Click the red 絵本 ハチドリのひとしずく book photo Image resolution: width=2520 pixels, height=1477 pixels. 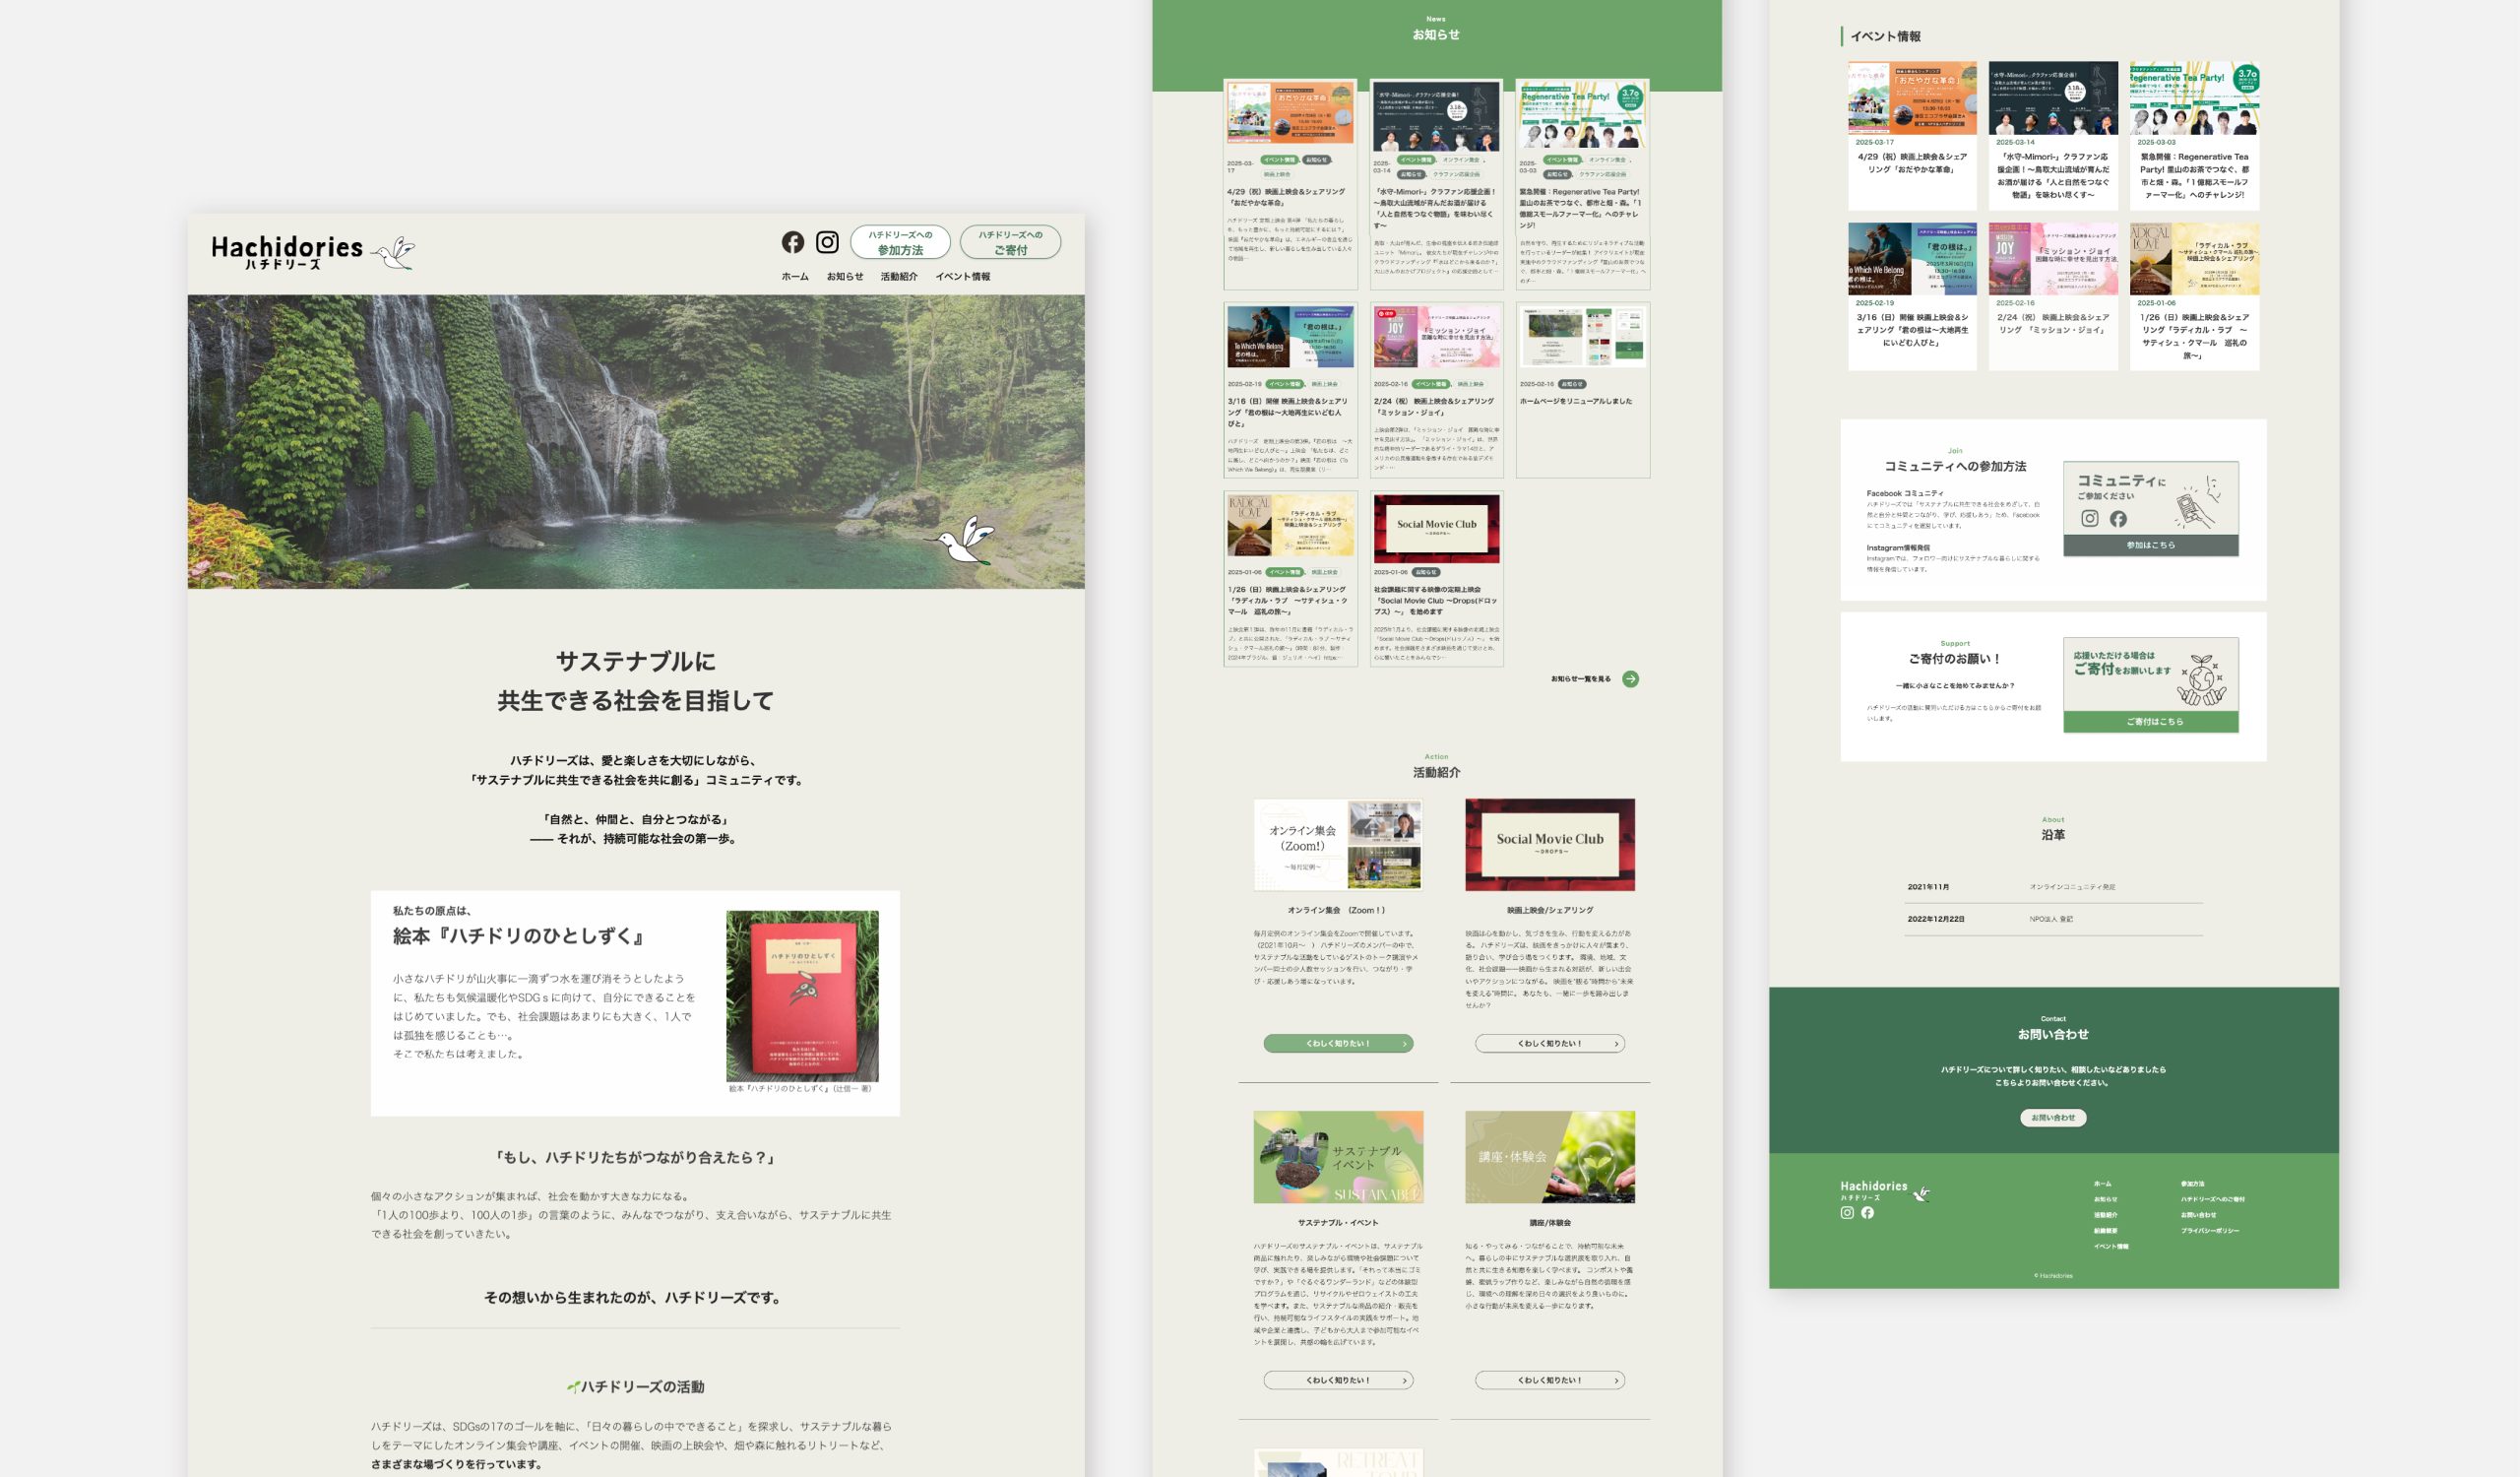pos(802,996)
